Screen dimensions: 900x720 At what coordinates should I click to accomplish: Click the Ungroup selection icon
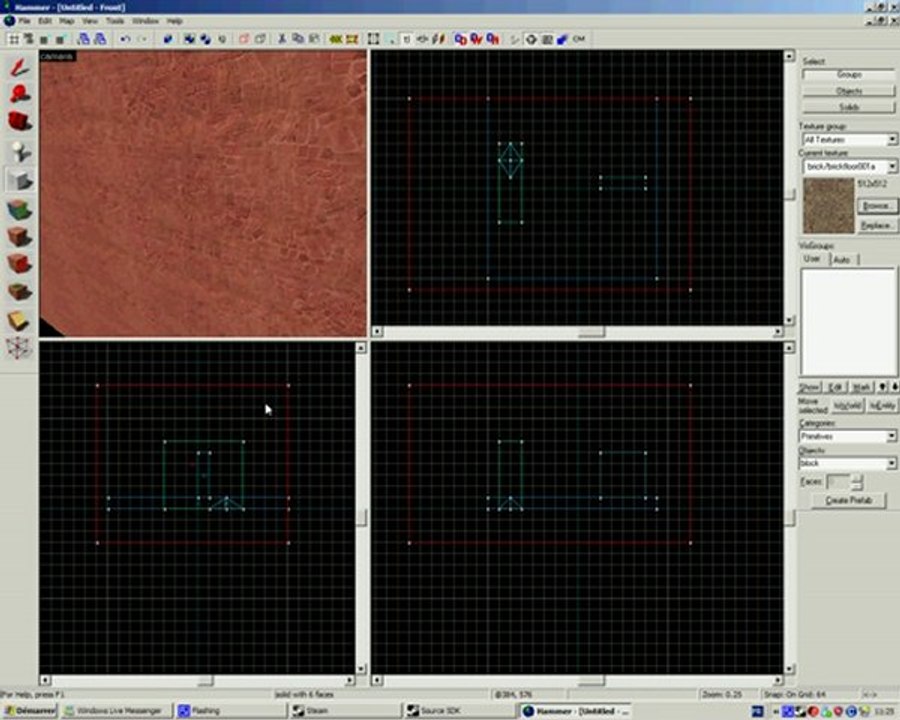(205, 39)
